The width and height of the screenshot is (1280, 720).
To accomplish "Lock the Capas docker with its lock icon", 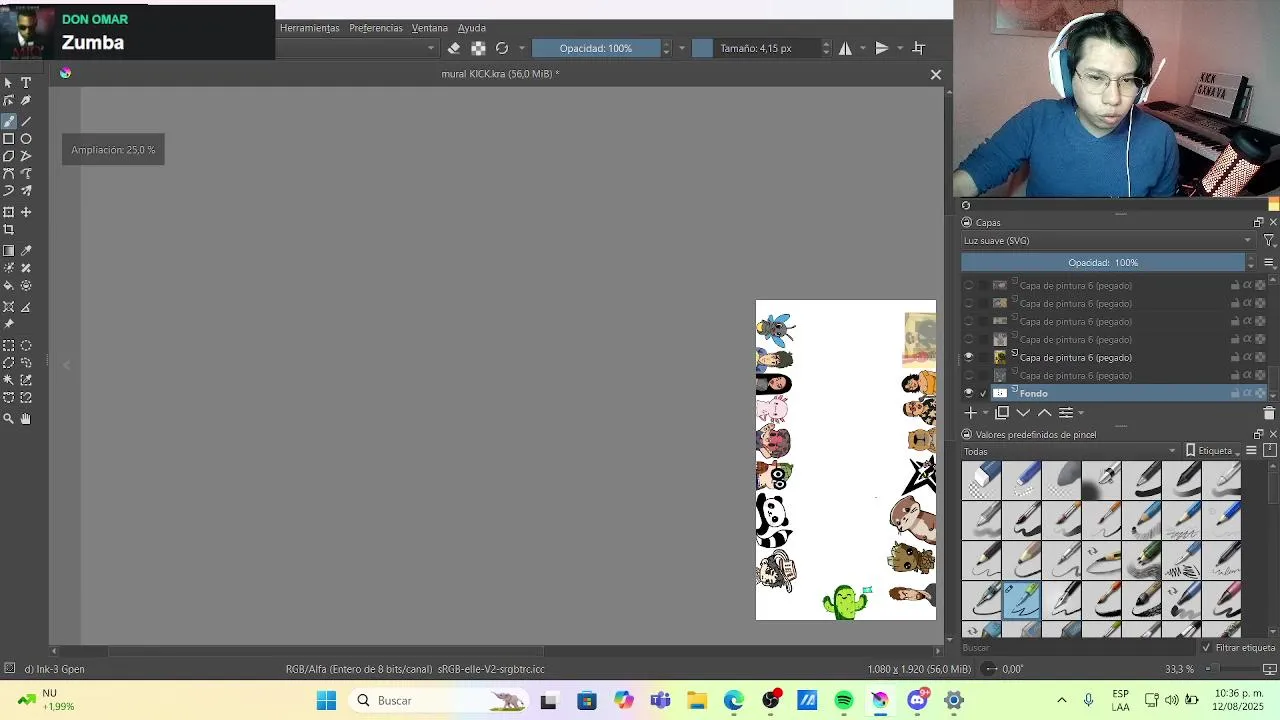I will (x=966, y=223).
